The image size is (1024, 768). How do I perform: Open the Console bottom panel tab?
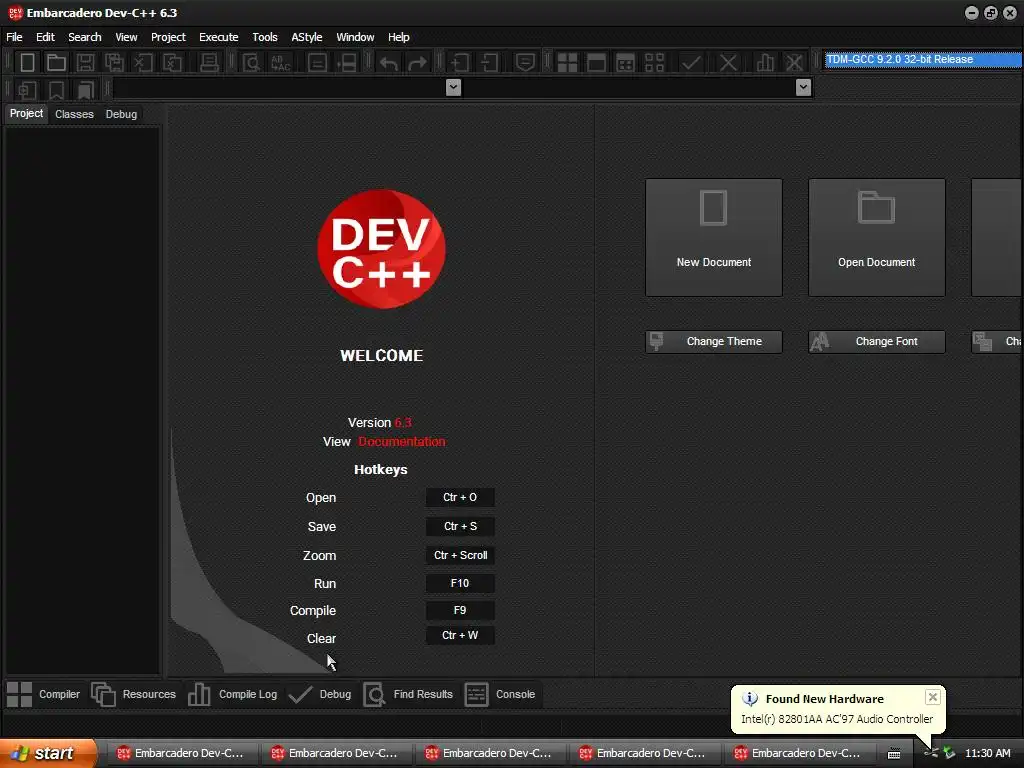tap(500, 694)
